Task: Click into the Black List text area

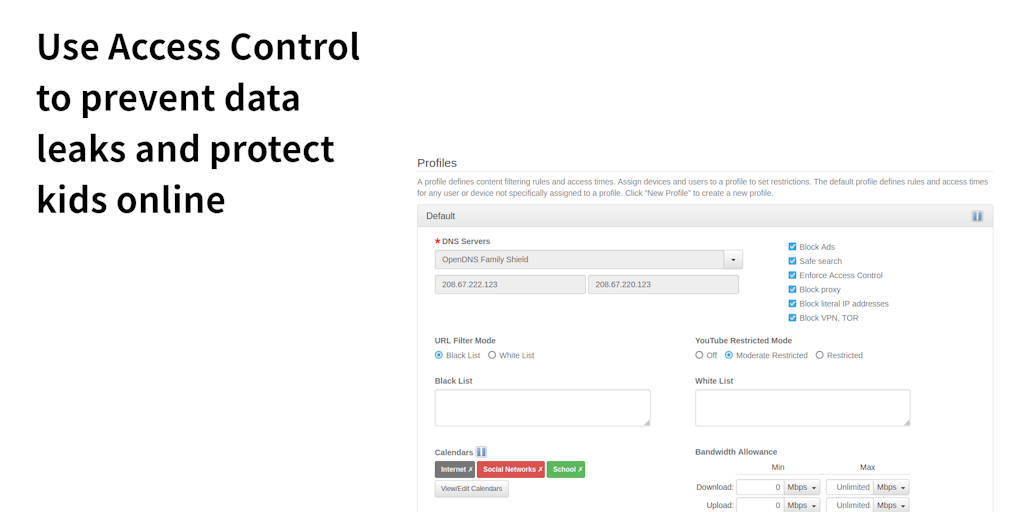Action: (542, 408)
